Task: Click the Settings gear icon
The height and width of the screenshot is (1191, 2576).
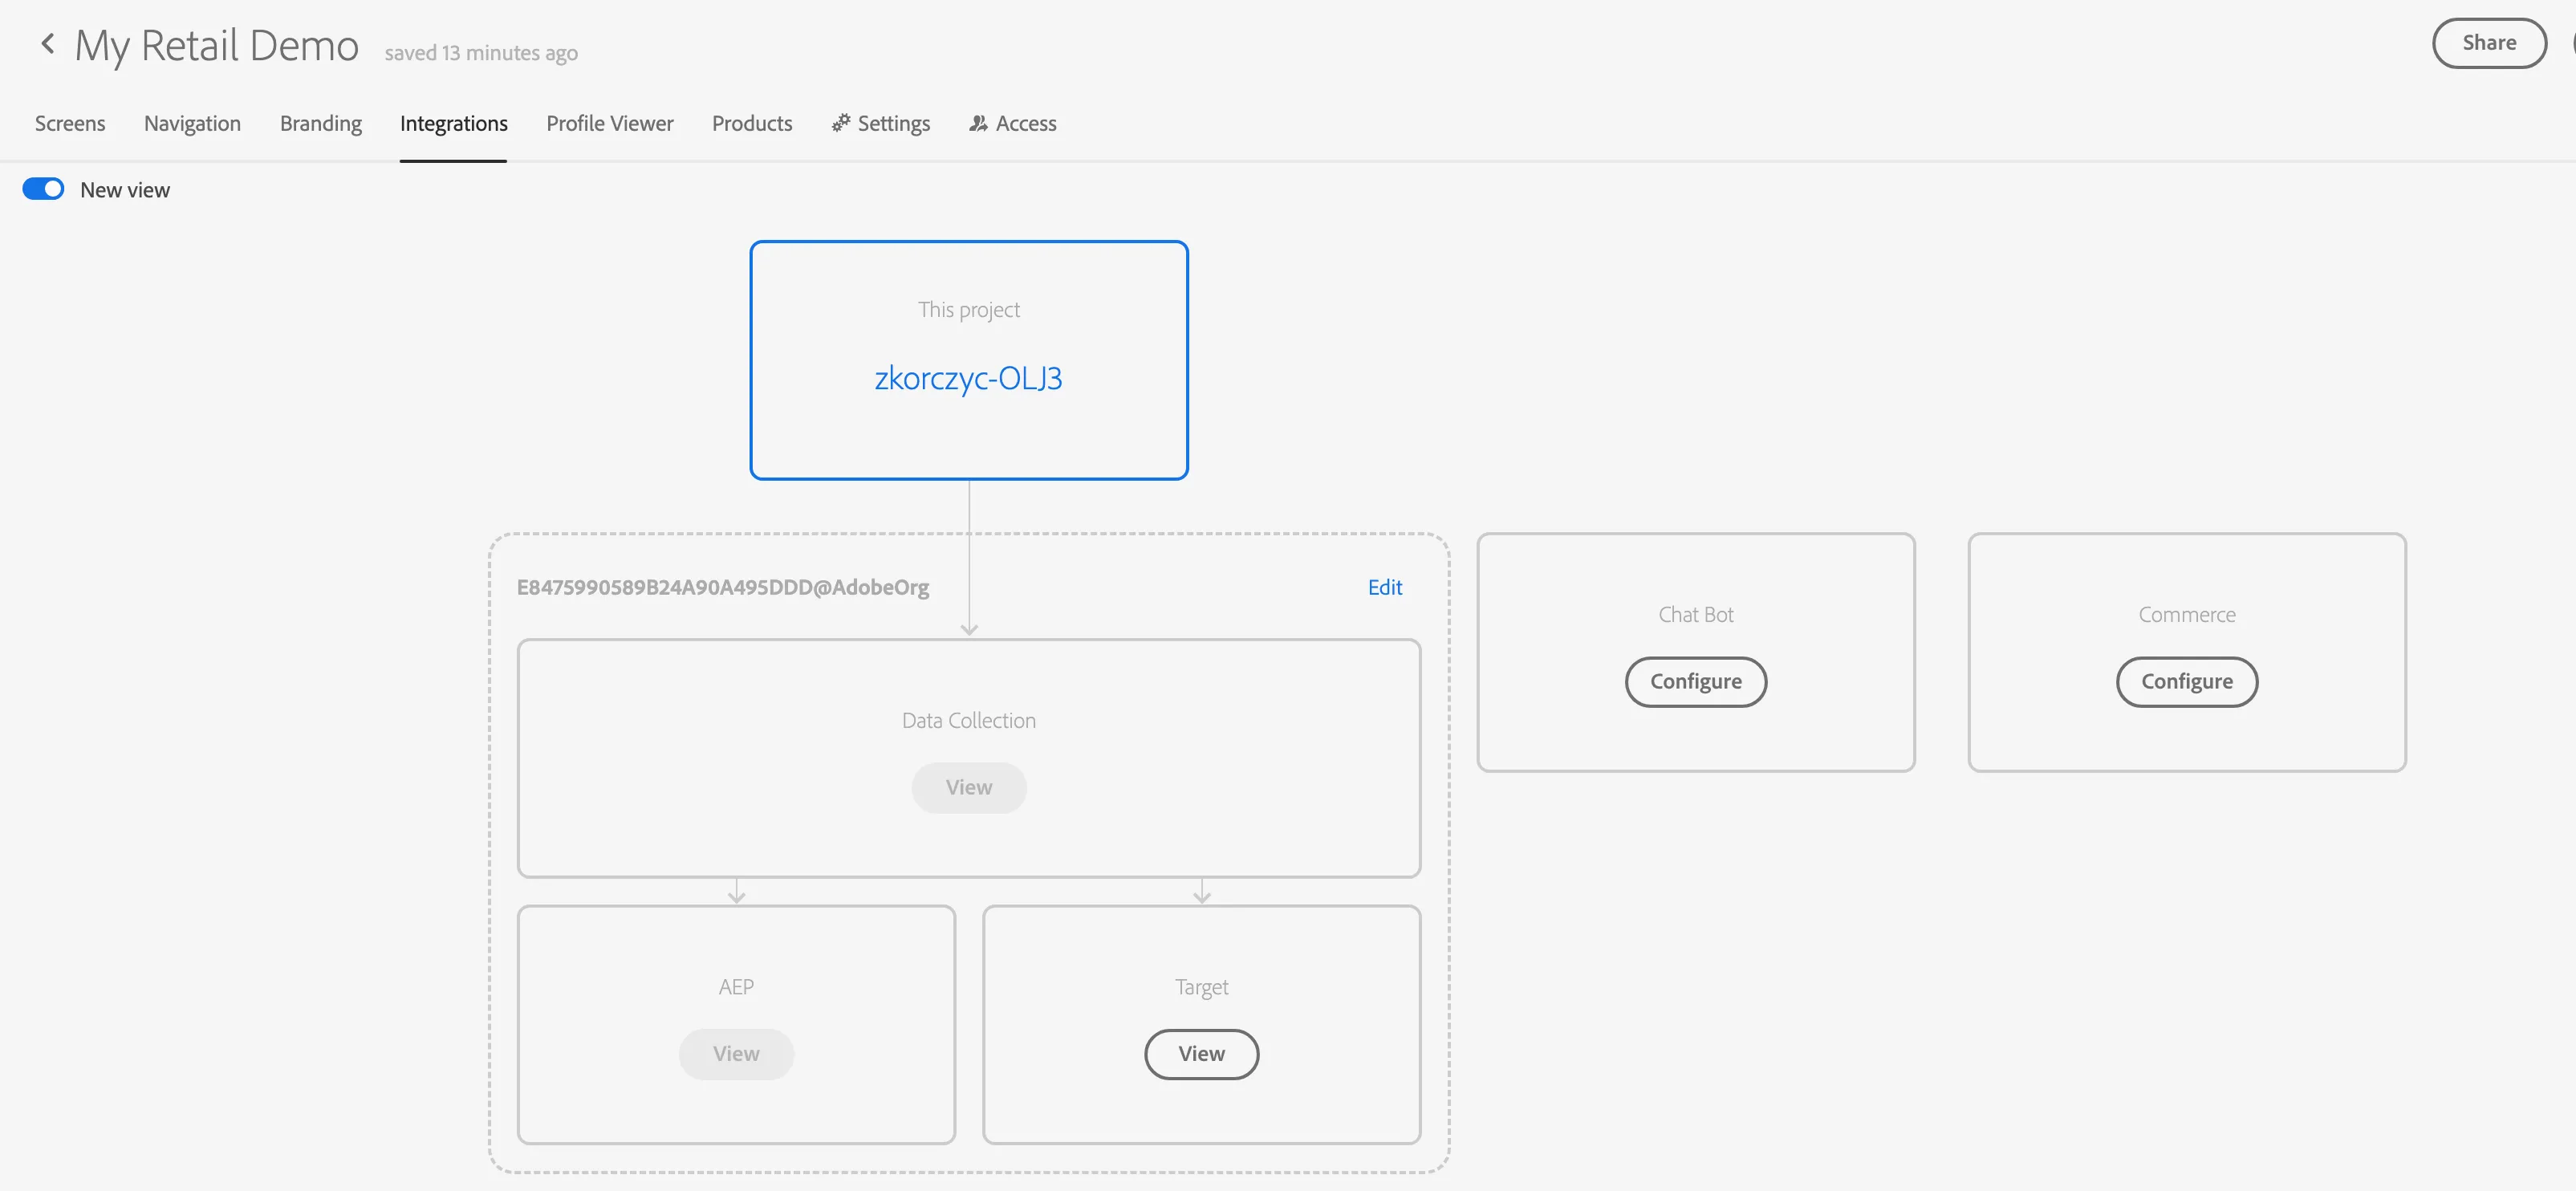Action: (841, 123)
